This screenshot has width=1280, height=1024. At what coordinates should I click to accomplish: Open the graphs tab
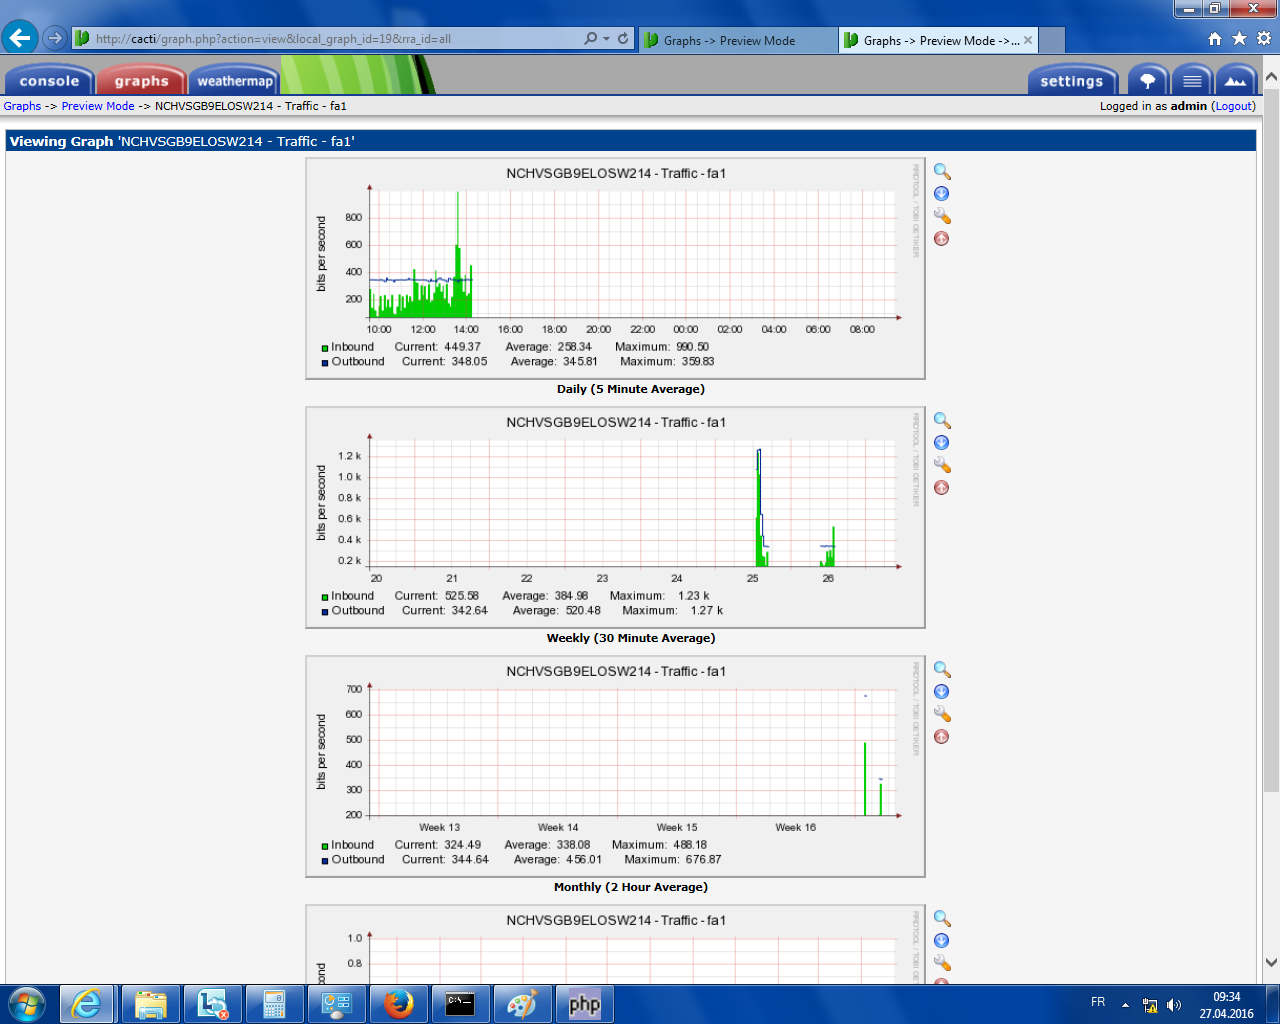point(141,81)
